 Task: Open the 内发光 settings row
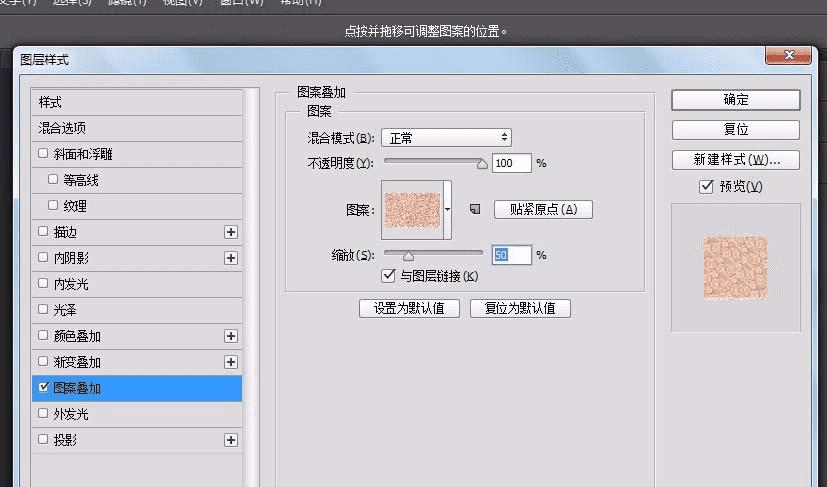(x=137, y=284)
